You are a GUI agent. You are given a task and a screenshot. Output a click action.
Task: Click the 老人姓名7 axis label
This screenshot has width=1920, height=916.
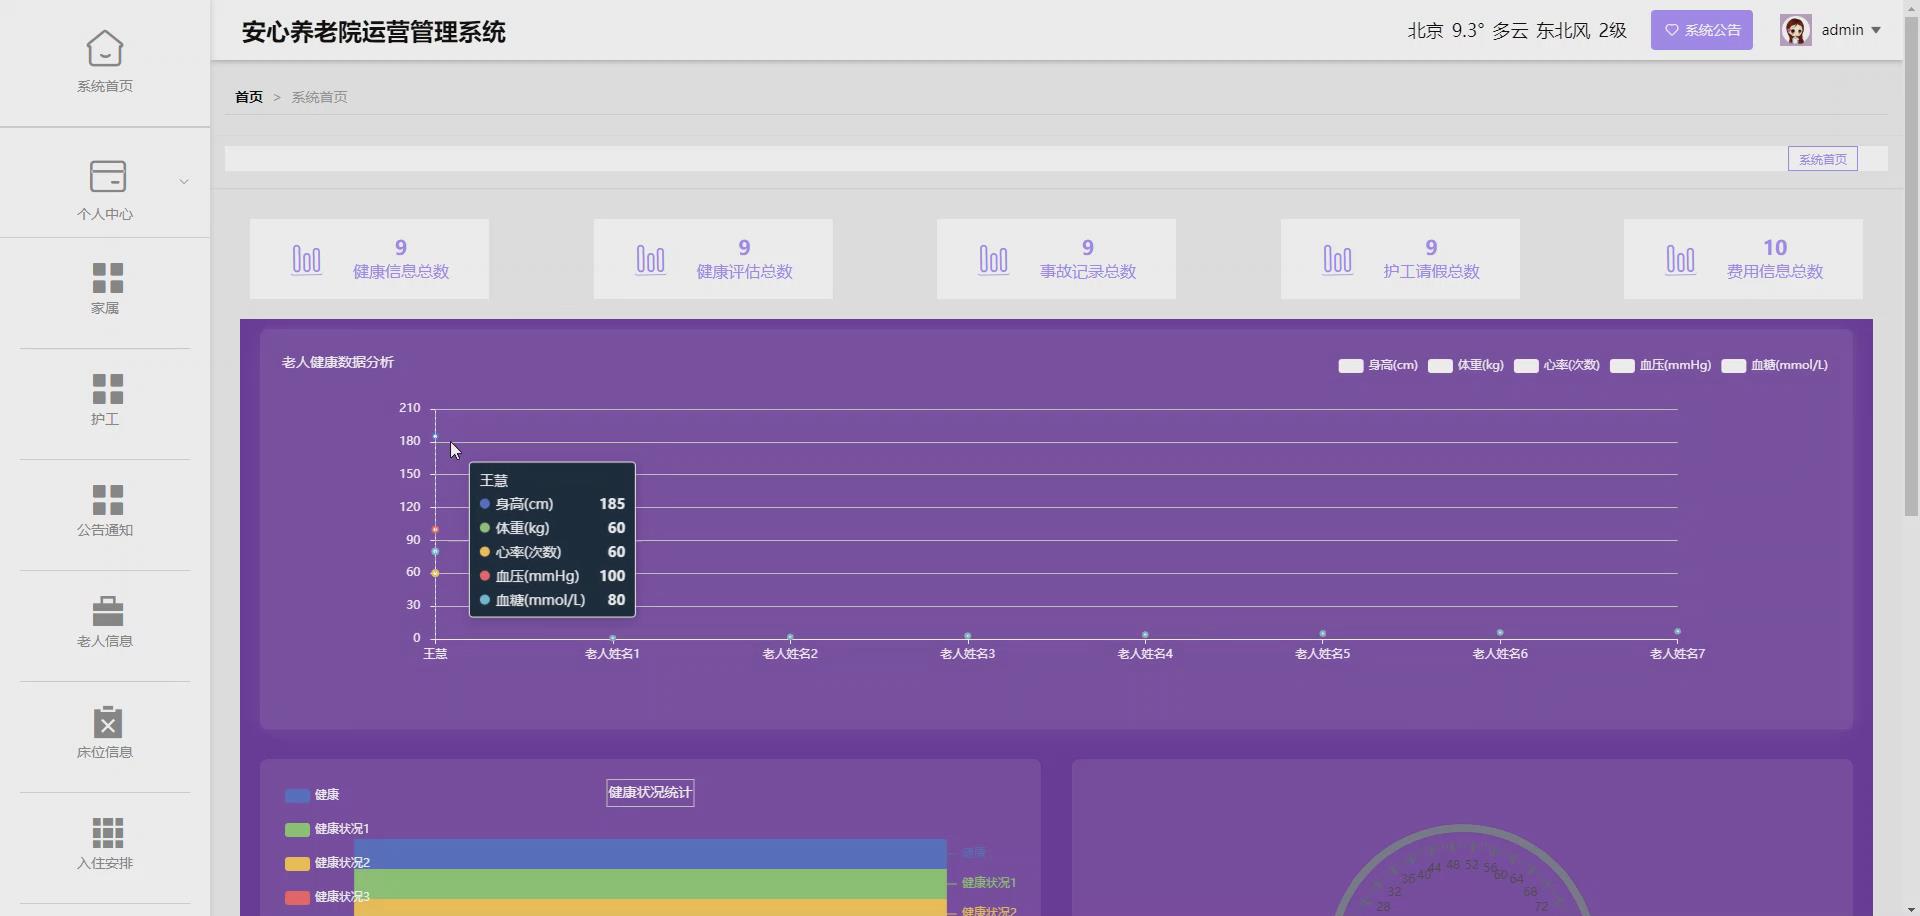click(x=1677, y=654)
